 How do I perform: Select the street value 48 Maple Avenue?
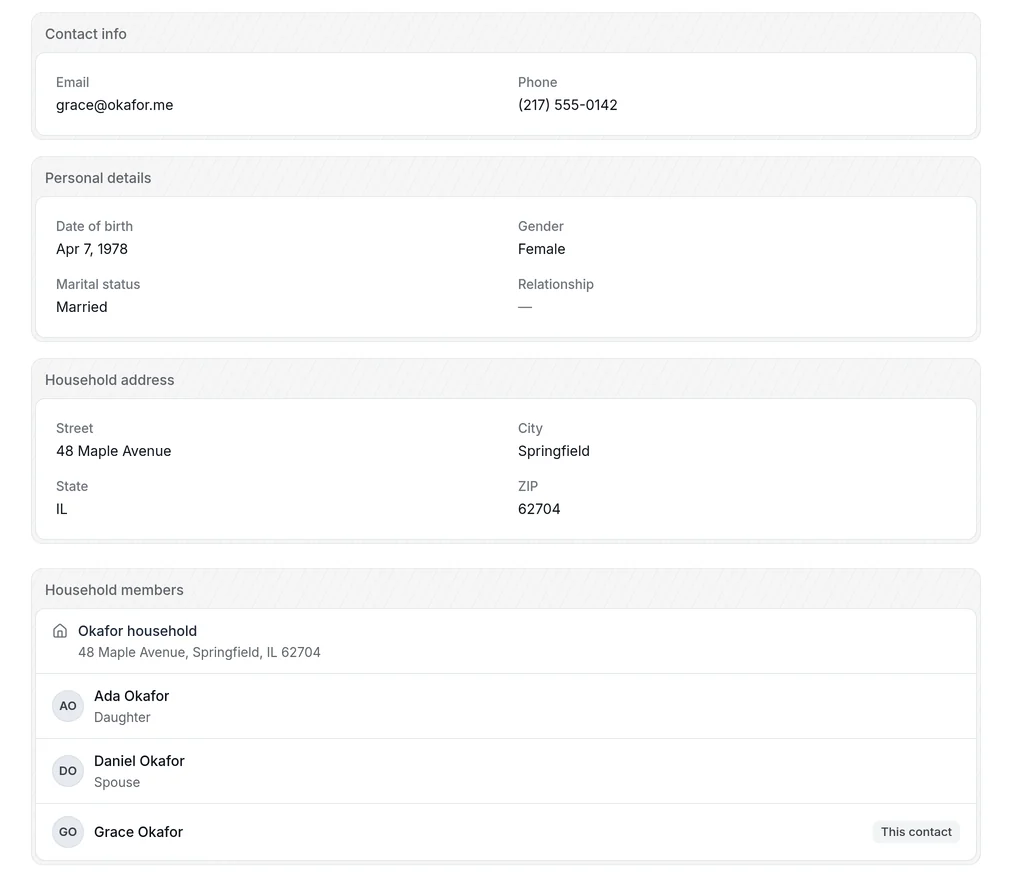[114, 451]
